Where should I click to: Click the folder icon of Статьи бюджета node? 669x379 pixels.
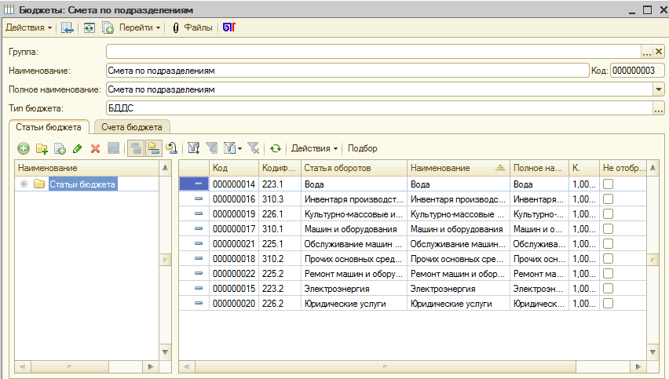39,184
